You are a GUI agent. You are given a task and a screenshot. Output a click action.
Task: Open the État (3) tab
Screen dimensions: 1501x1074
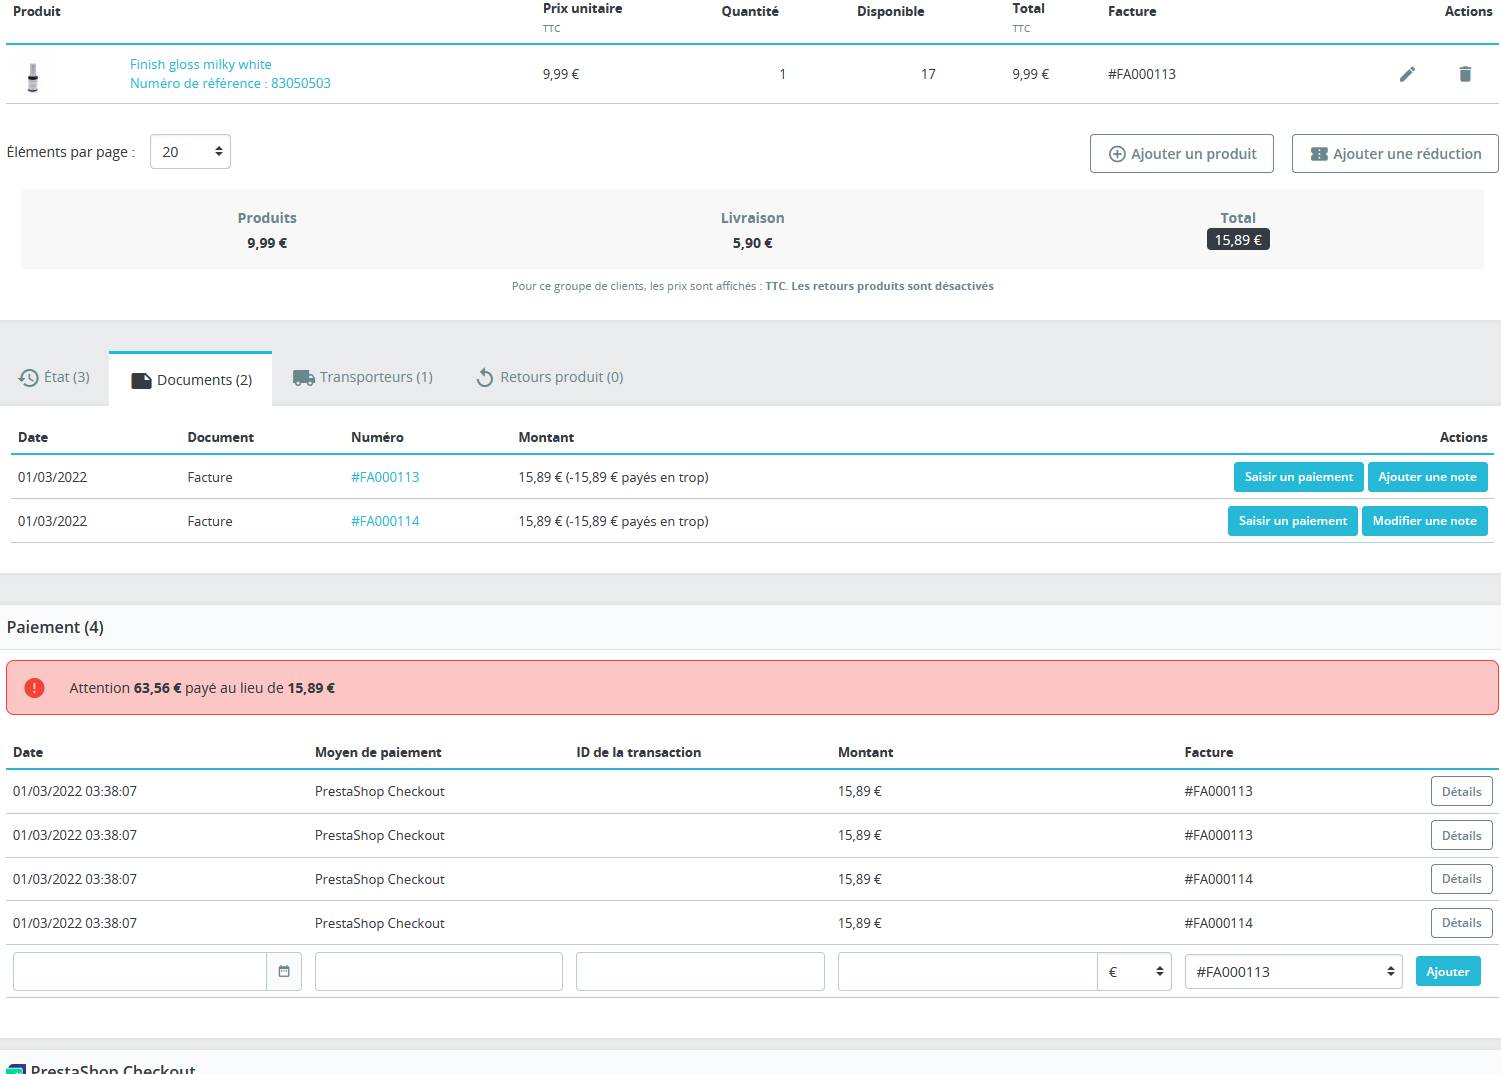tap(55, 377)
